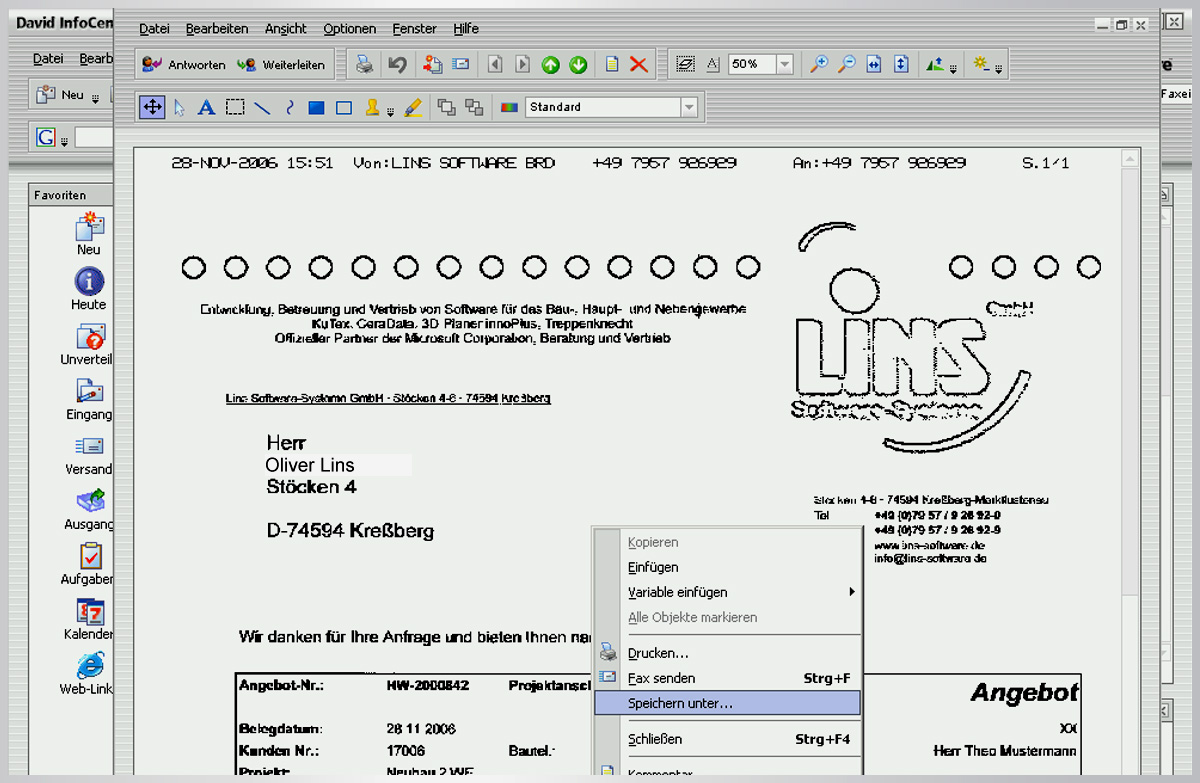Choose Speichern unter... from context menu

tap(727, 703)
